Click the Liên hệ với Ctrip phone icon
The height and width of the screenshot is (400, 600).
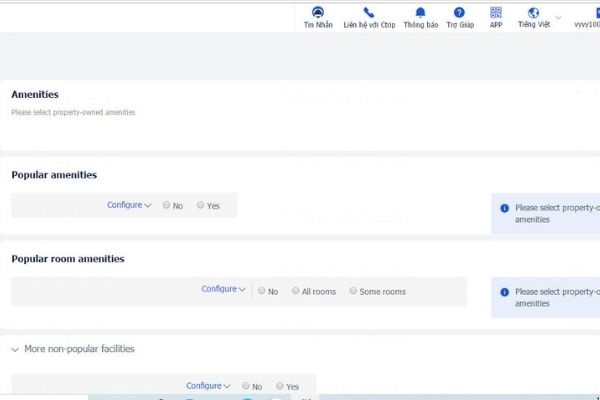368,13
